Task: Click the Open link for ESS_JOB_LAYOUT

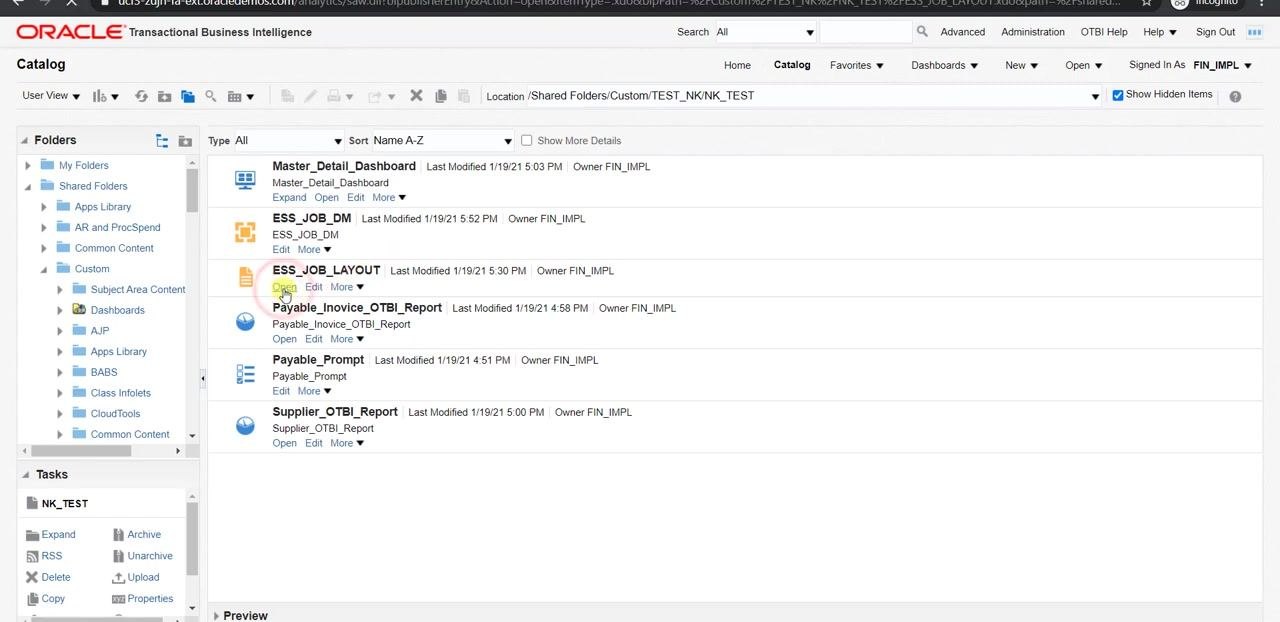Action: pyautogui.click(x=284, y=287)
